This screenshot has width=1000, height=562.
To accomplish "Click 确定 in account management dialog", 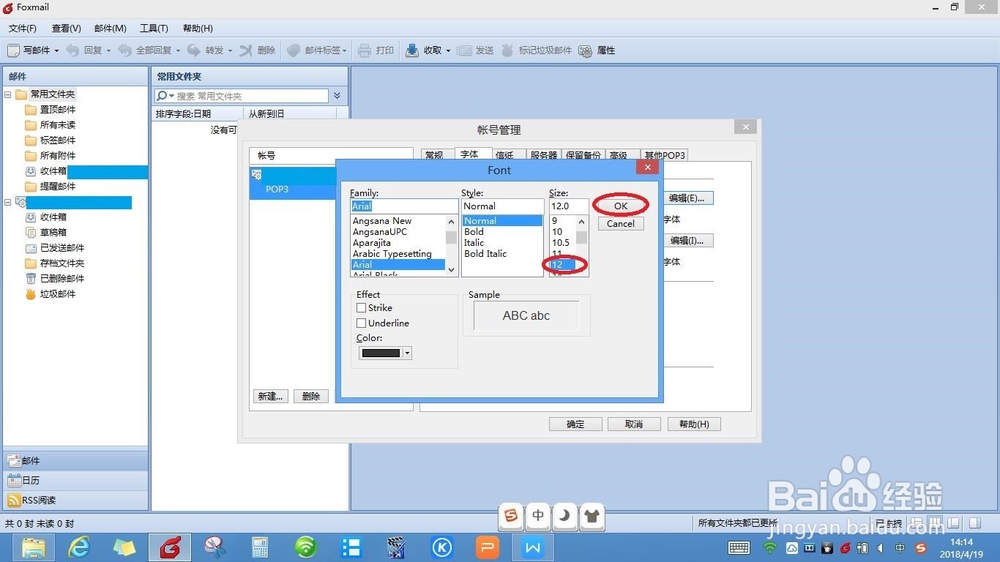I will coord(575,424).
